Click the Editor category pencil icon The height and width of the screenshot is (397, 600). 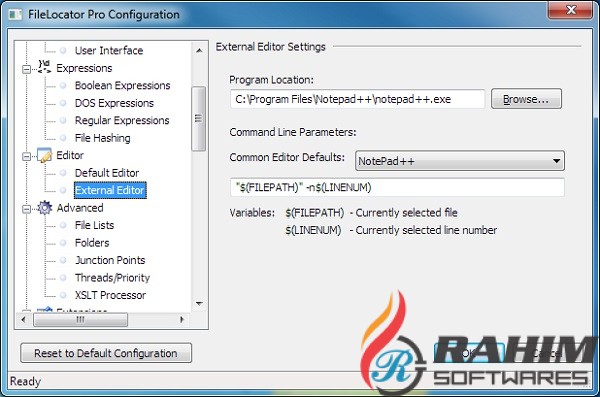coord(44,155)
